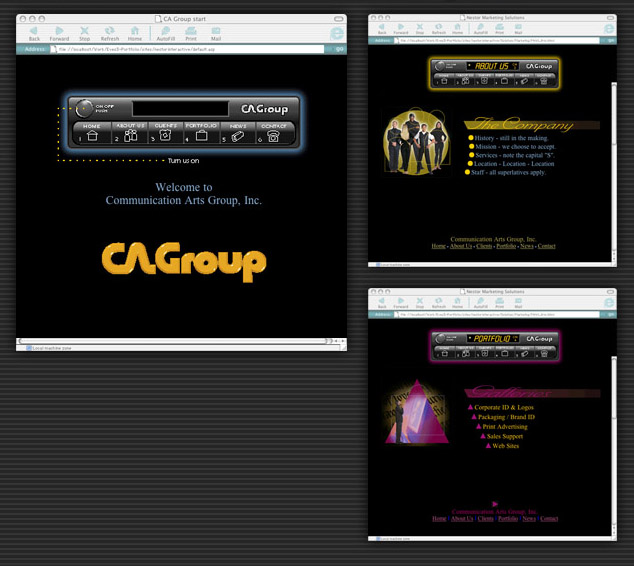Click the empty radio display screen
Screen dimensions: 634x566
click(x=180, y=108)
